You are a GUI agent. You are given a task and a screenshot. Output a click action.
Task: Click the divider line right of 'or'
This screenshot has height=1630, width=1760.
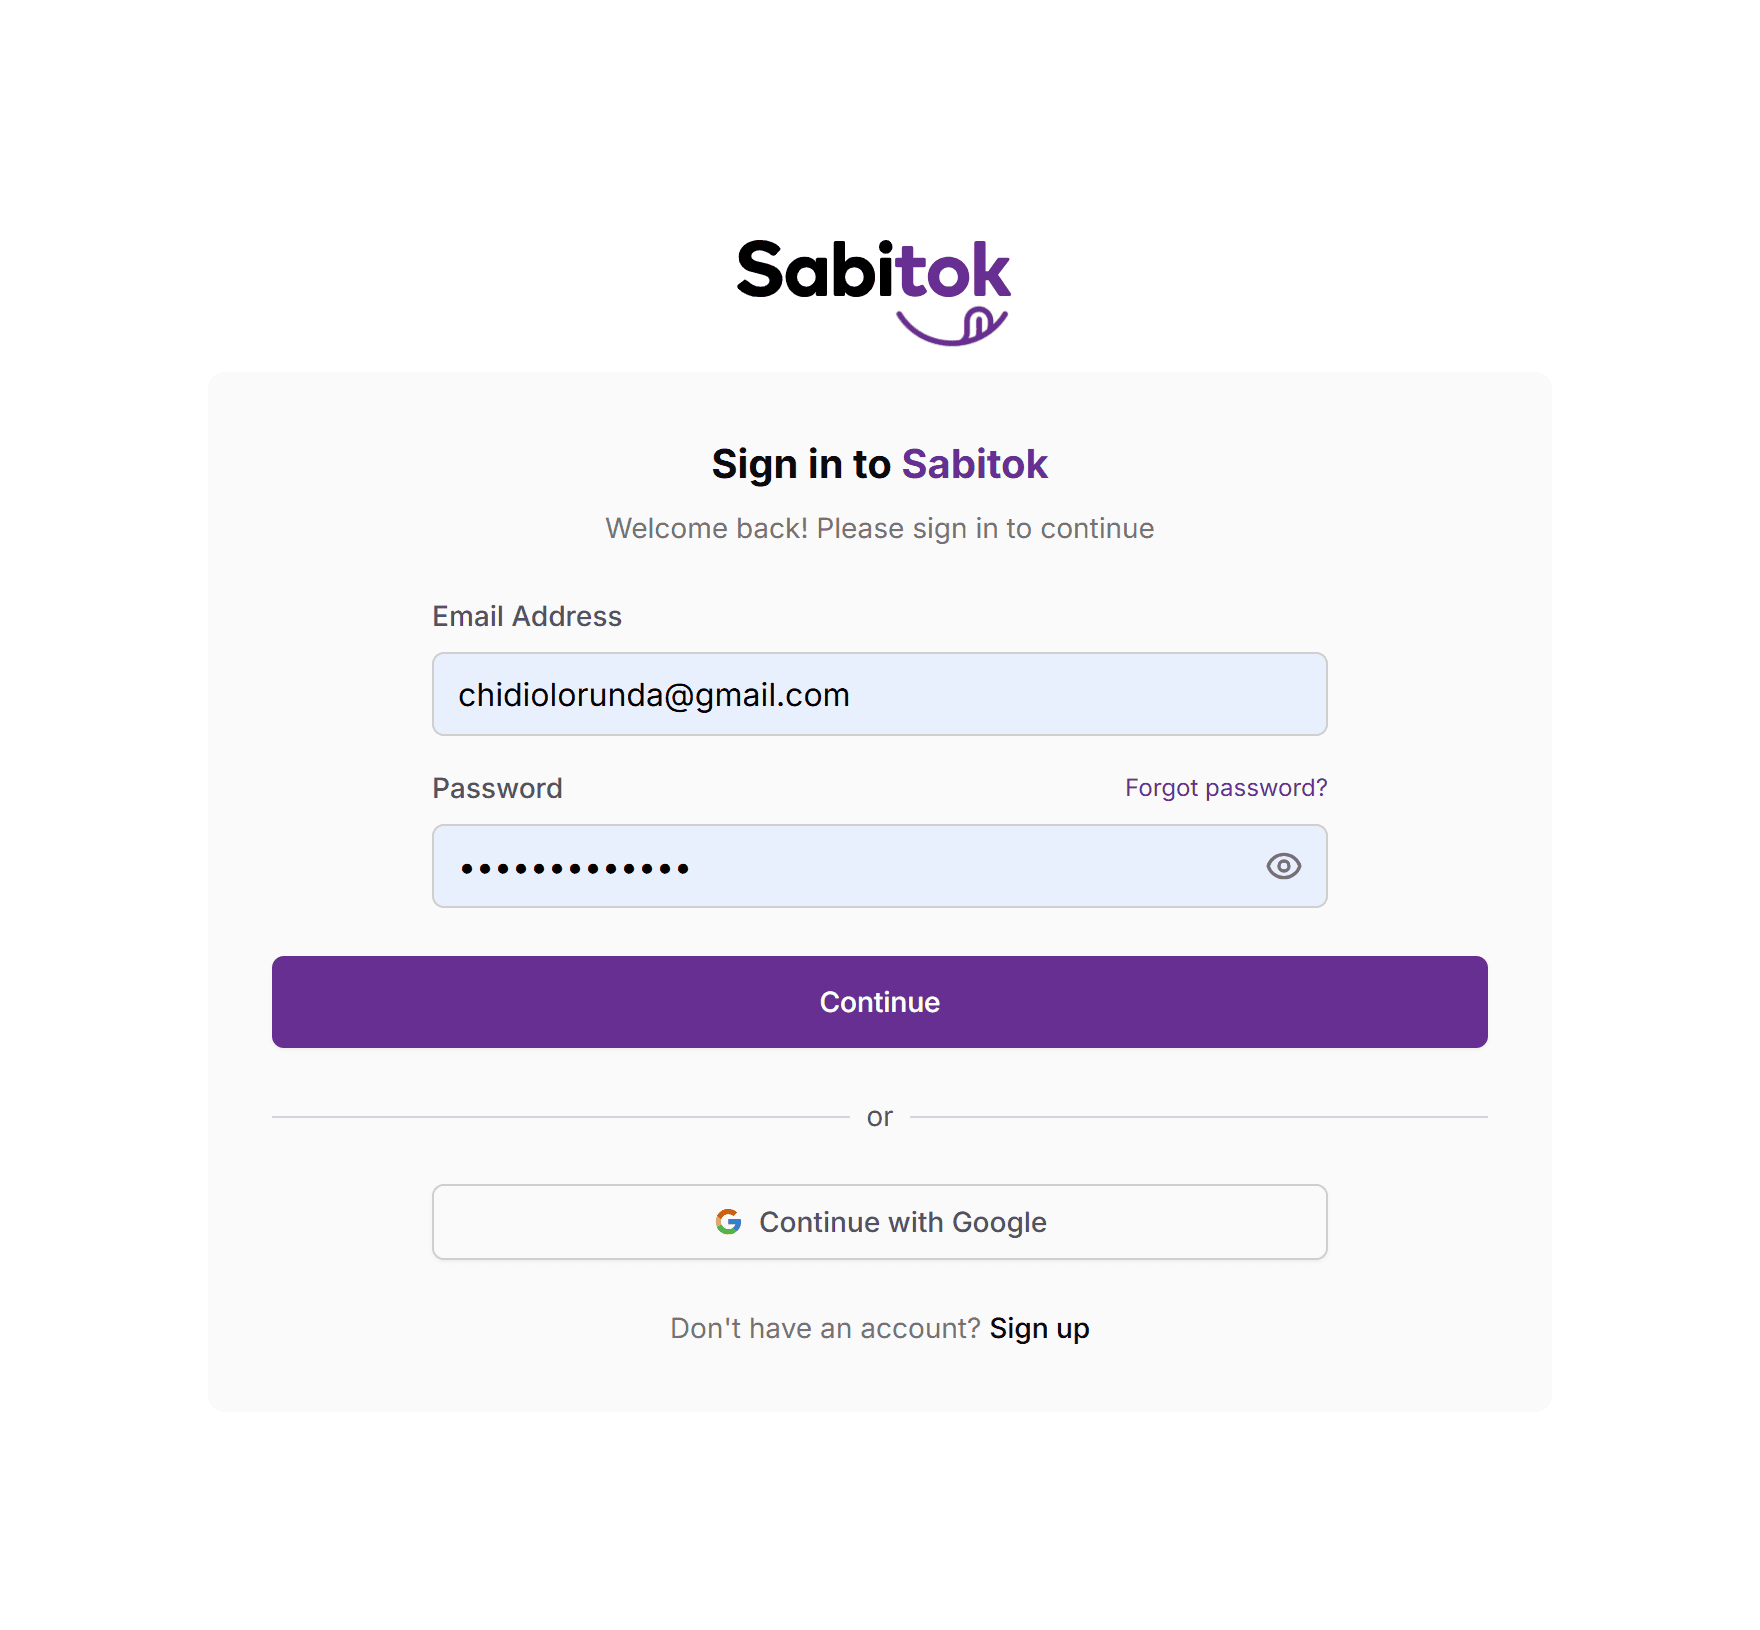(x=1198, y=1117)
